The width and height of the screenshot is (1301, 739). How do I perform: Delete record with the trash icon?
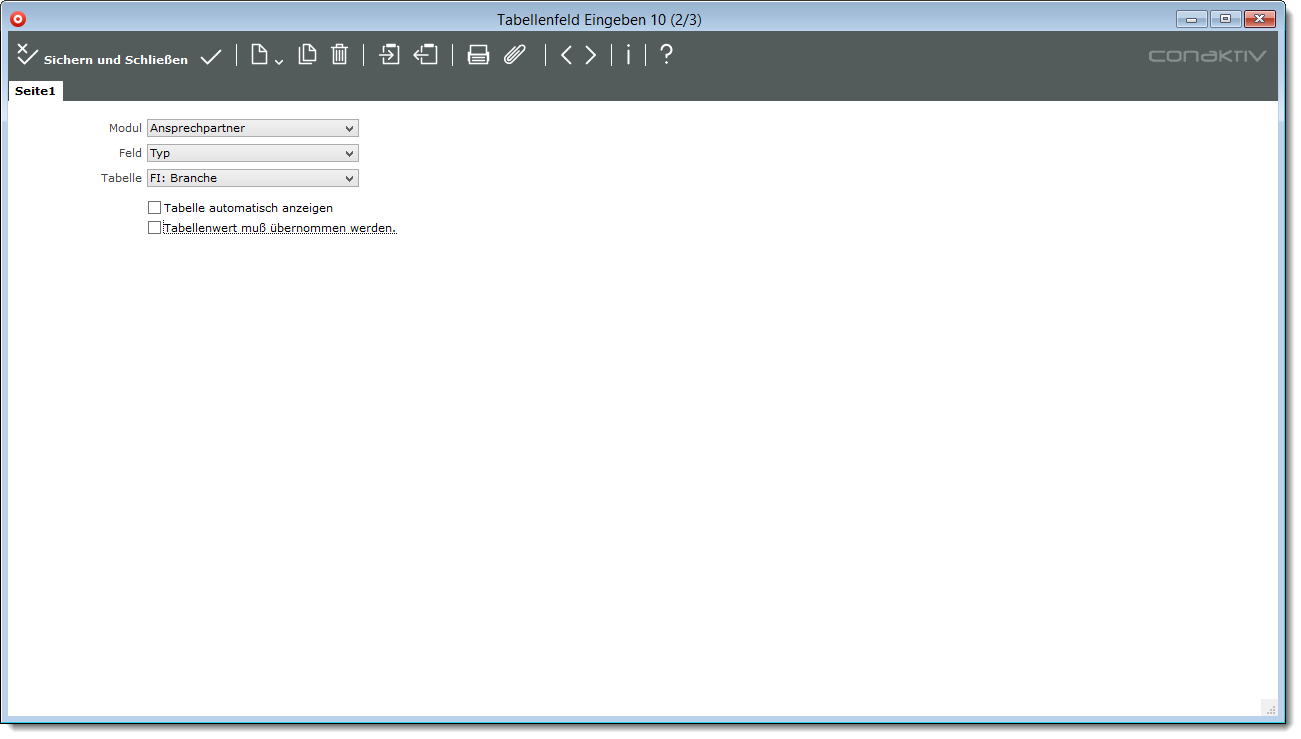tap(339, 55)
